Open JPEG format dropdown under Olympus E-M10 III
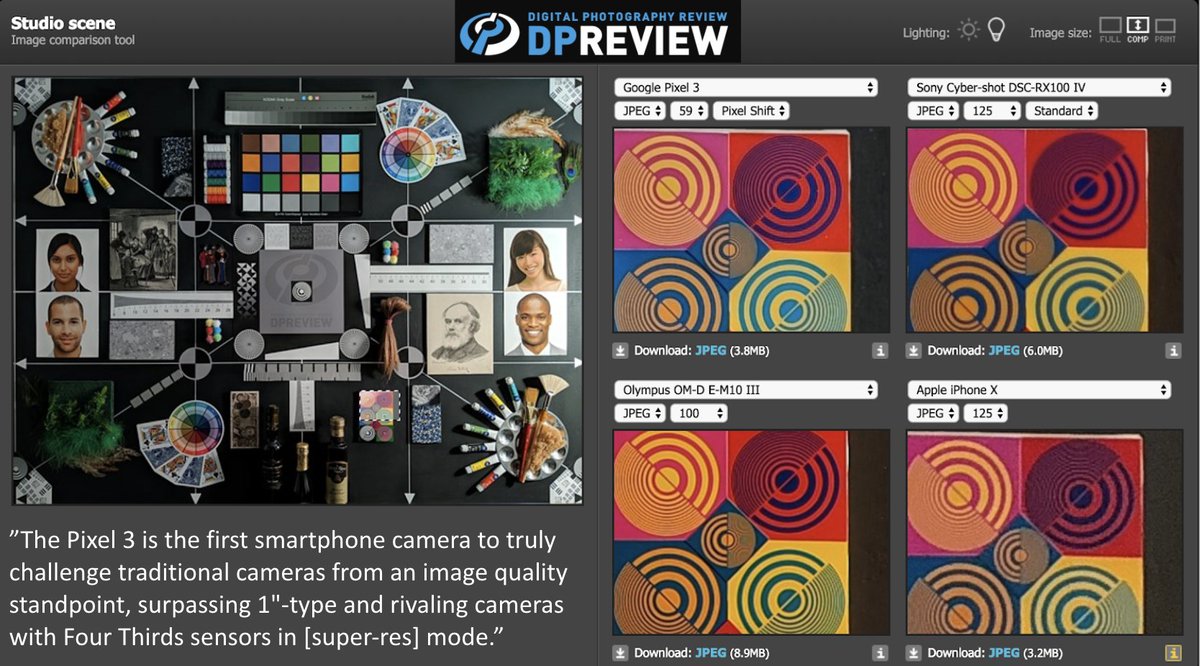The width and height of the screenshot is (1200, 666). point(640,413)
